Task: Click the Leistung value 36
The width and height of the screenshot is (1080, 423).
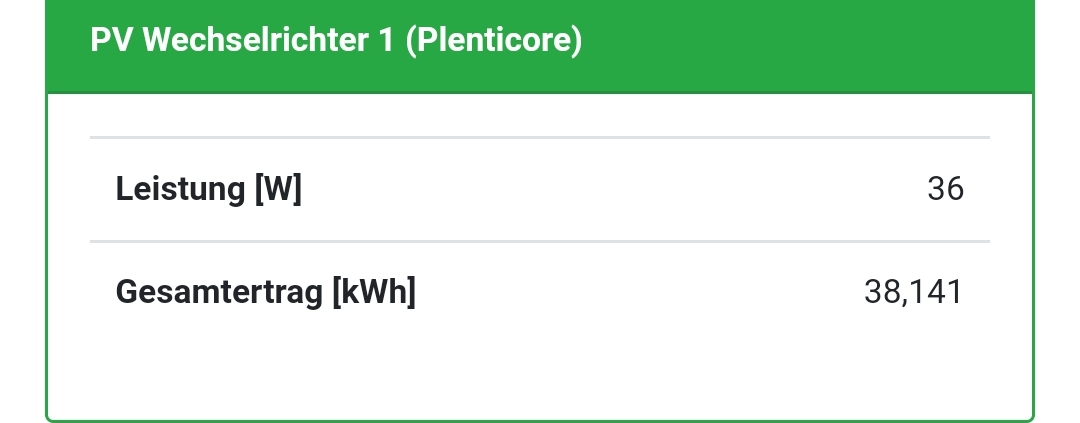Action: [945, 188]
